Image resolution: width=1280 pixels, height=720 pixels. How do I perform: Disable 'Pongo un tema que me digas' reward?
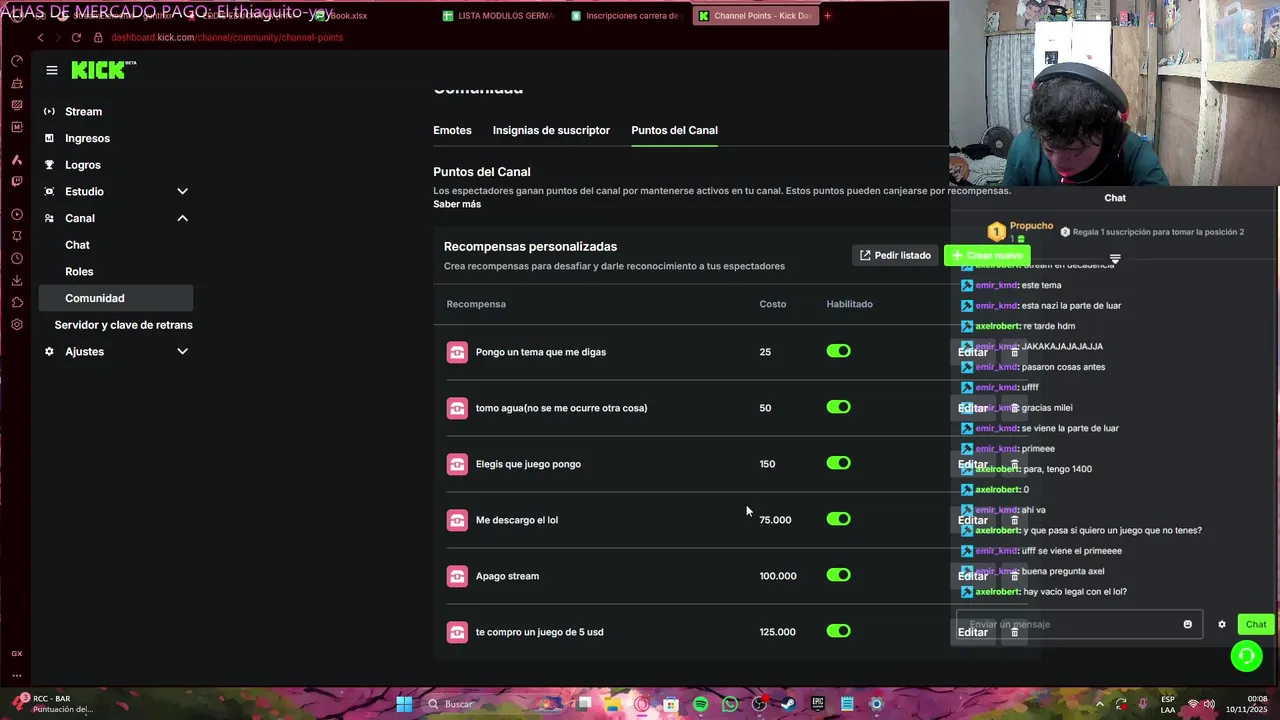pos(838,351)
